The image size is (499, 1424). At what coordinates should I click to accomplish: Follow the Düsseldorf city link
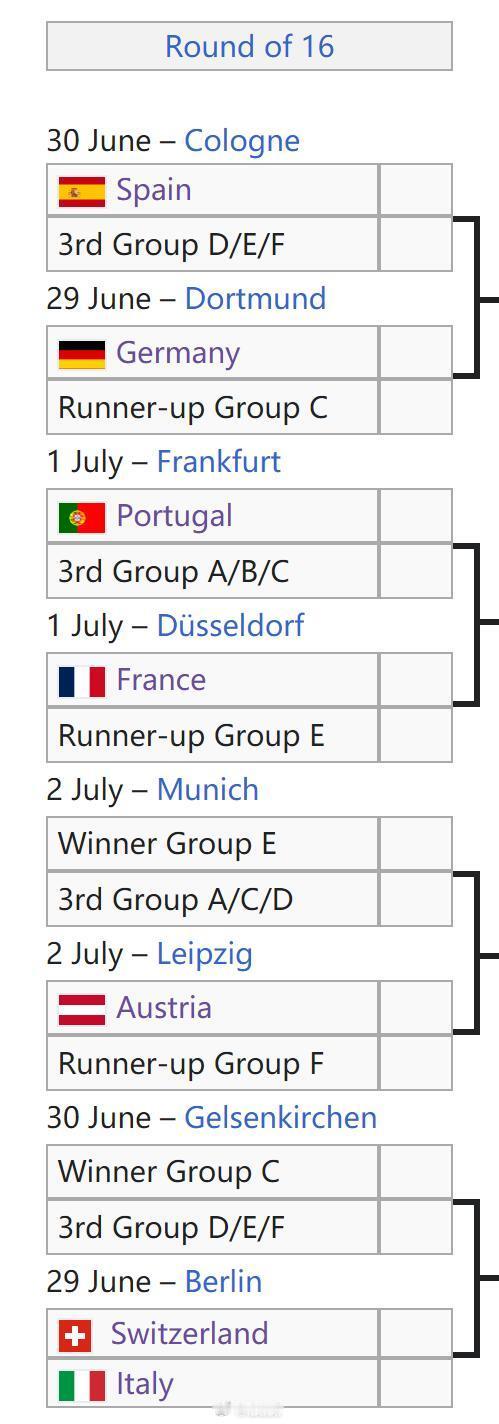click(x=231, y=625)
